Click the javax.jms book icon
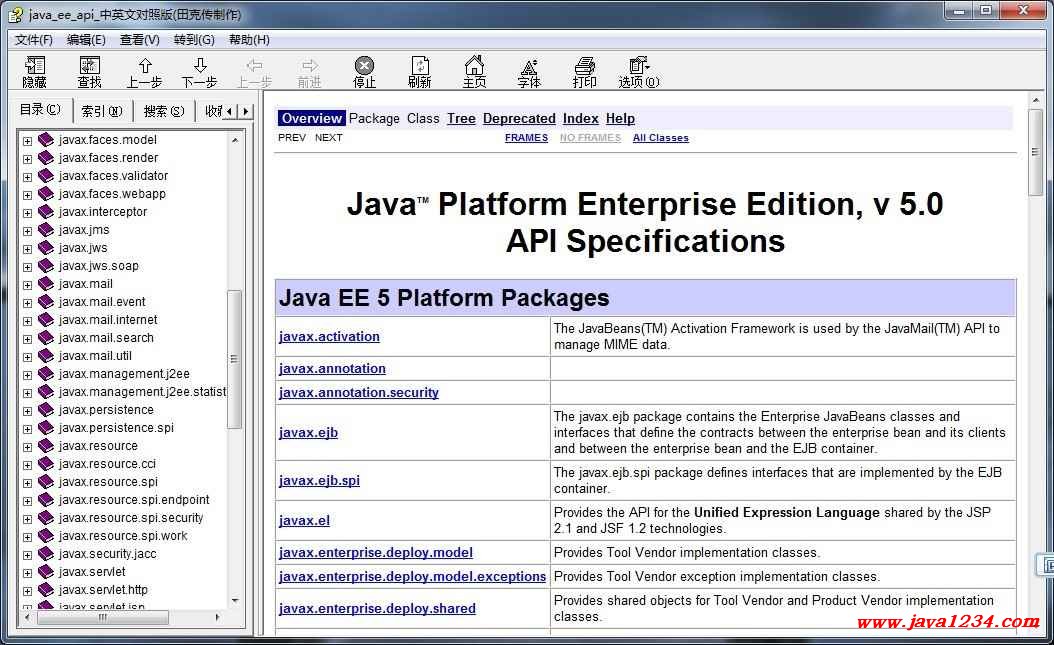Screen dimensions: 1054x645 coord(46,230)
